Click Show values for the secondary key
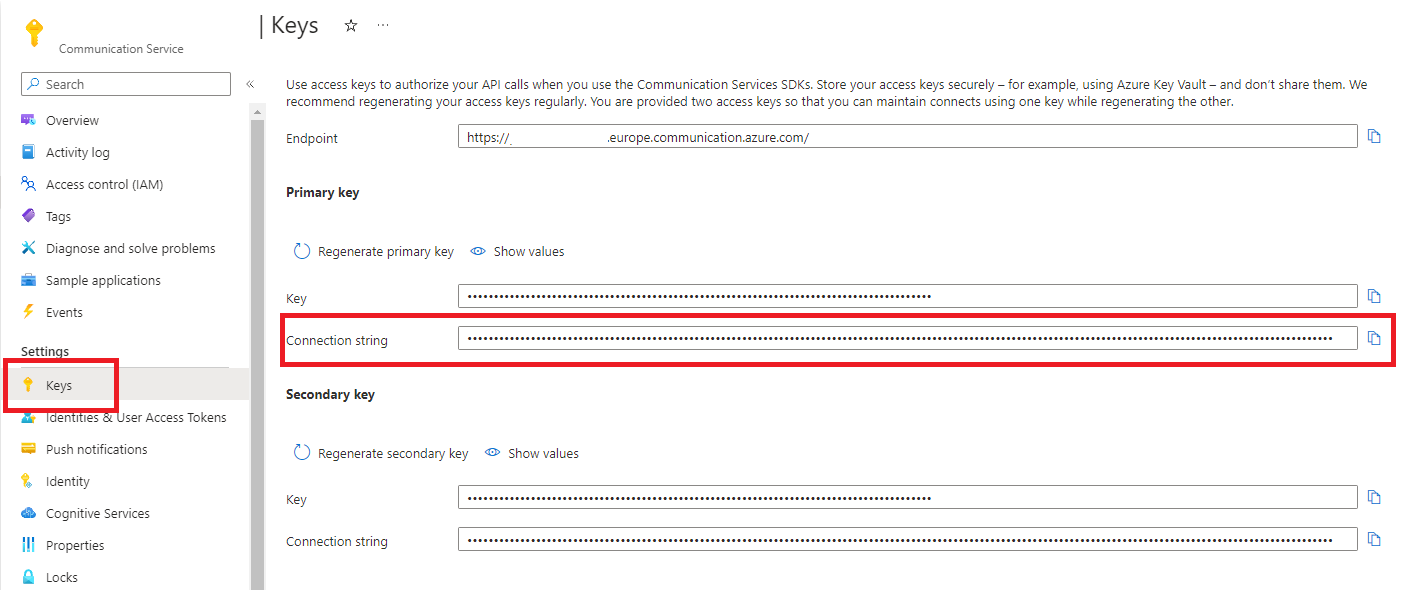The height and width of the screenshot is (590, 1418). [x=543, y=453]
